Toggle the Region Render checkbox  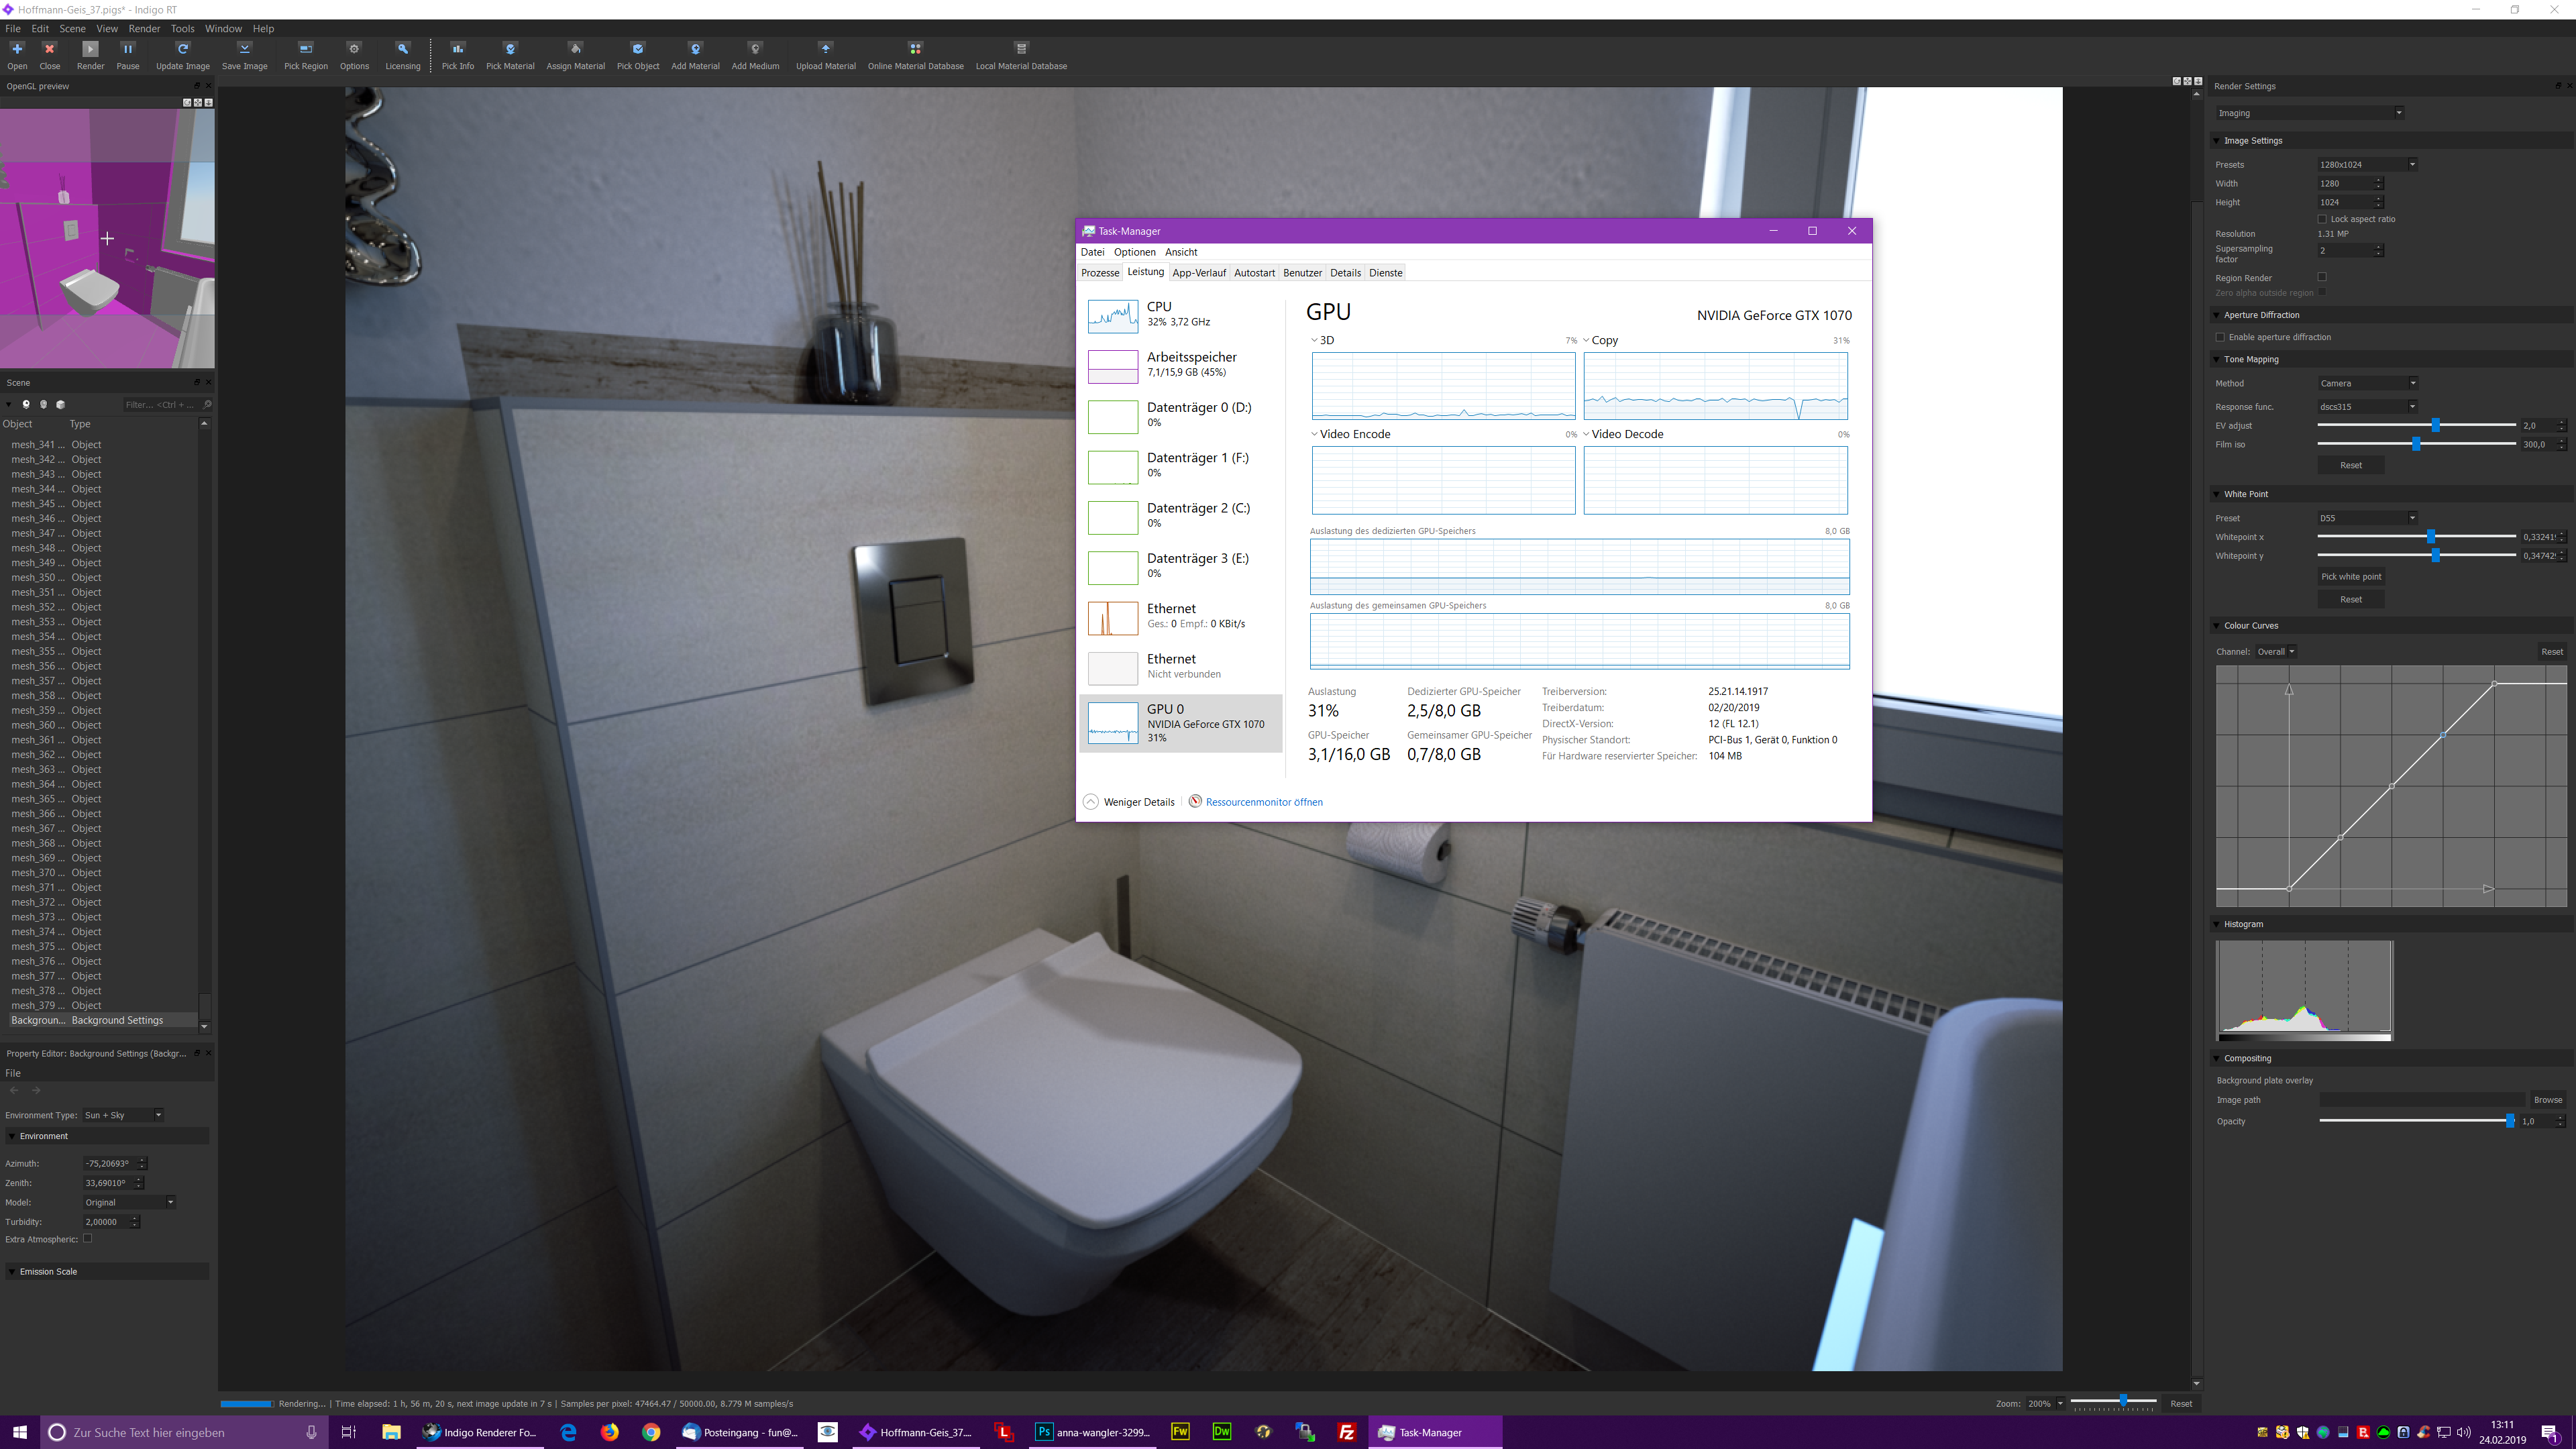[2322, 277]
